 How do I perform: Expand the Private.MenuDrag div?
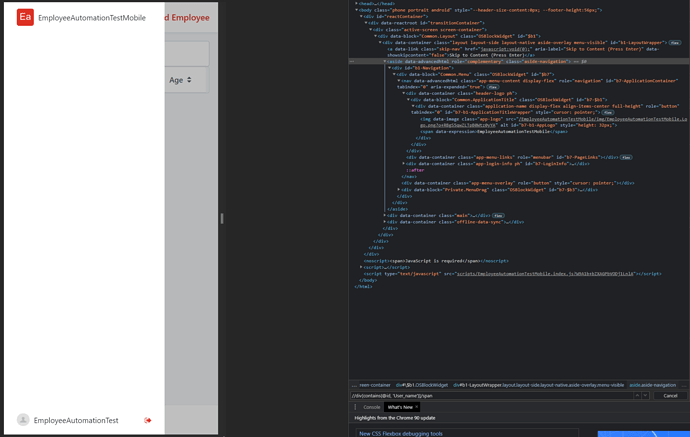point(399,190)
